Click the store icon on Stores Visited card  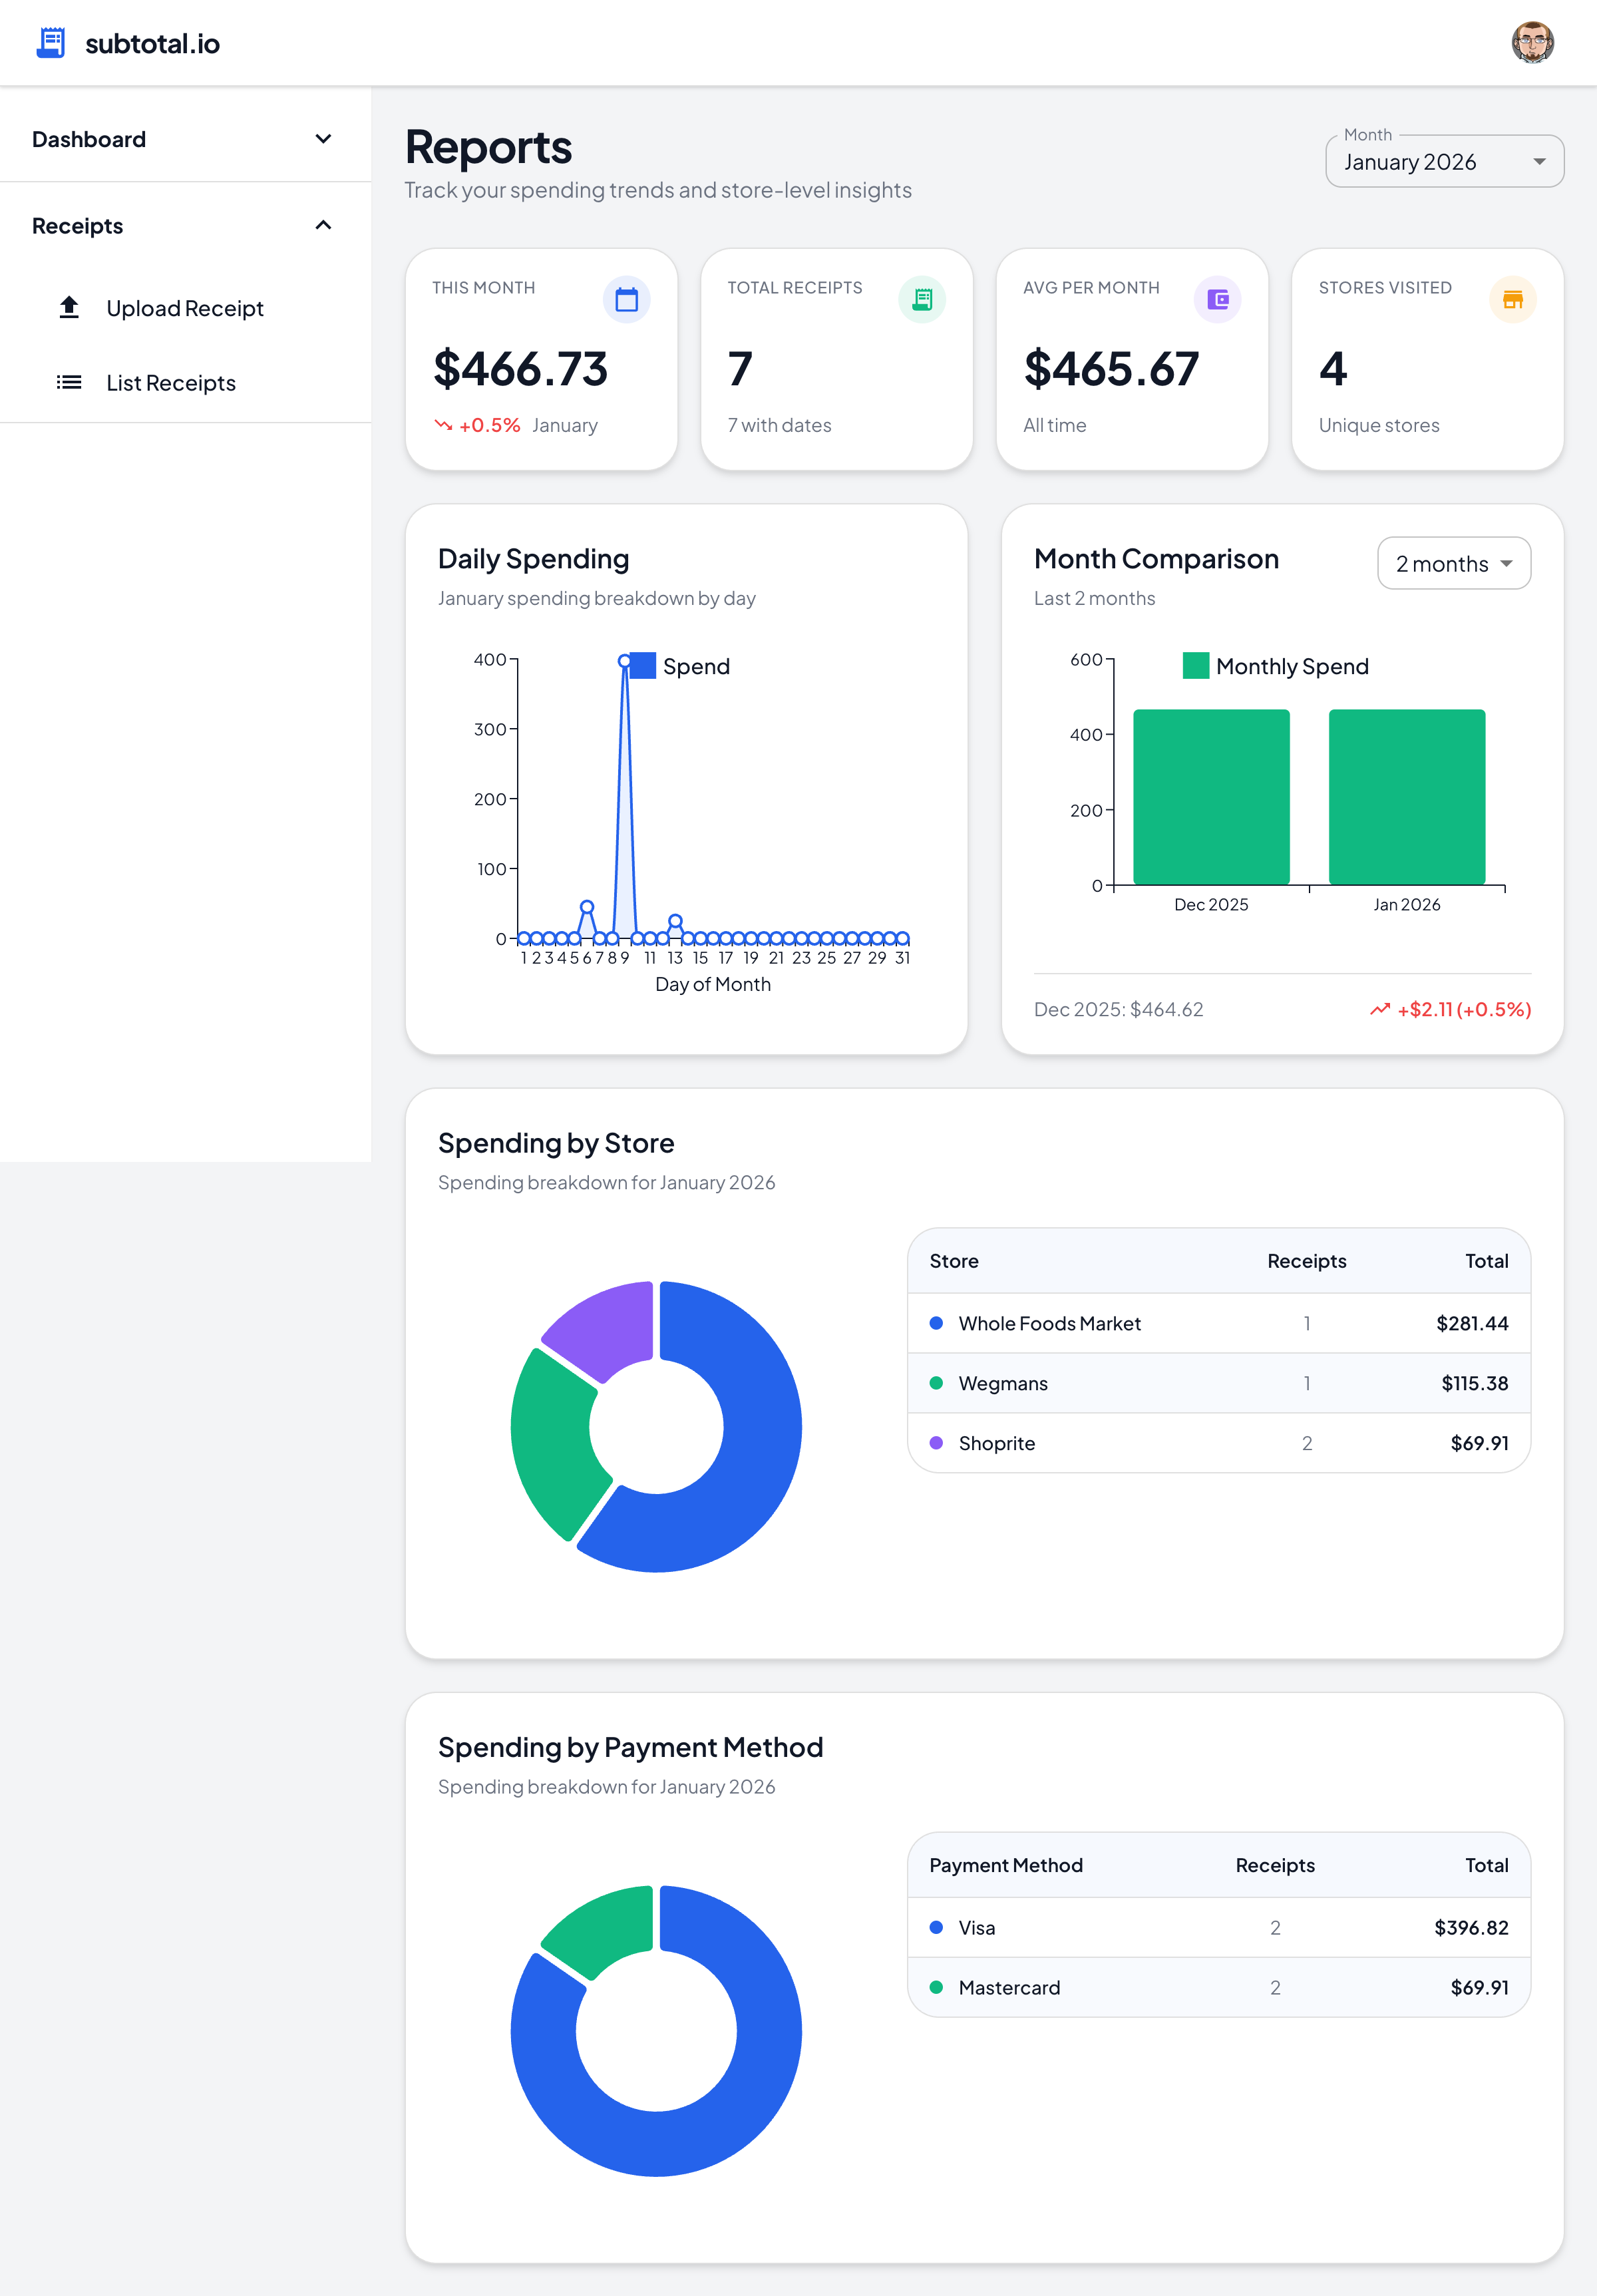tap(1512, 298)
